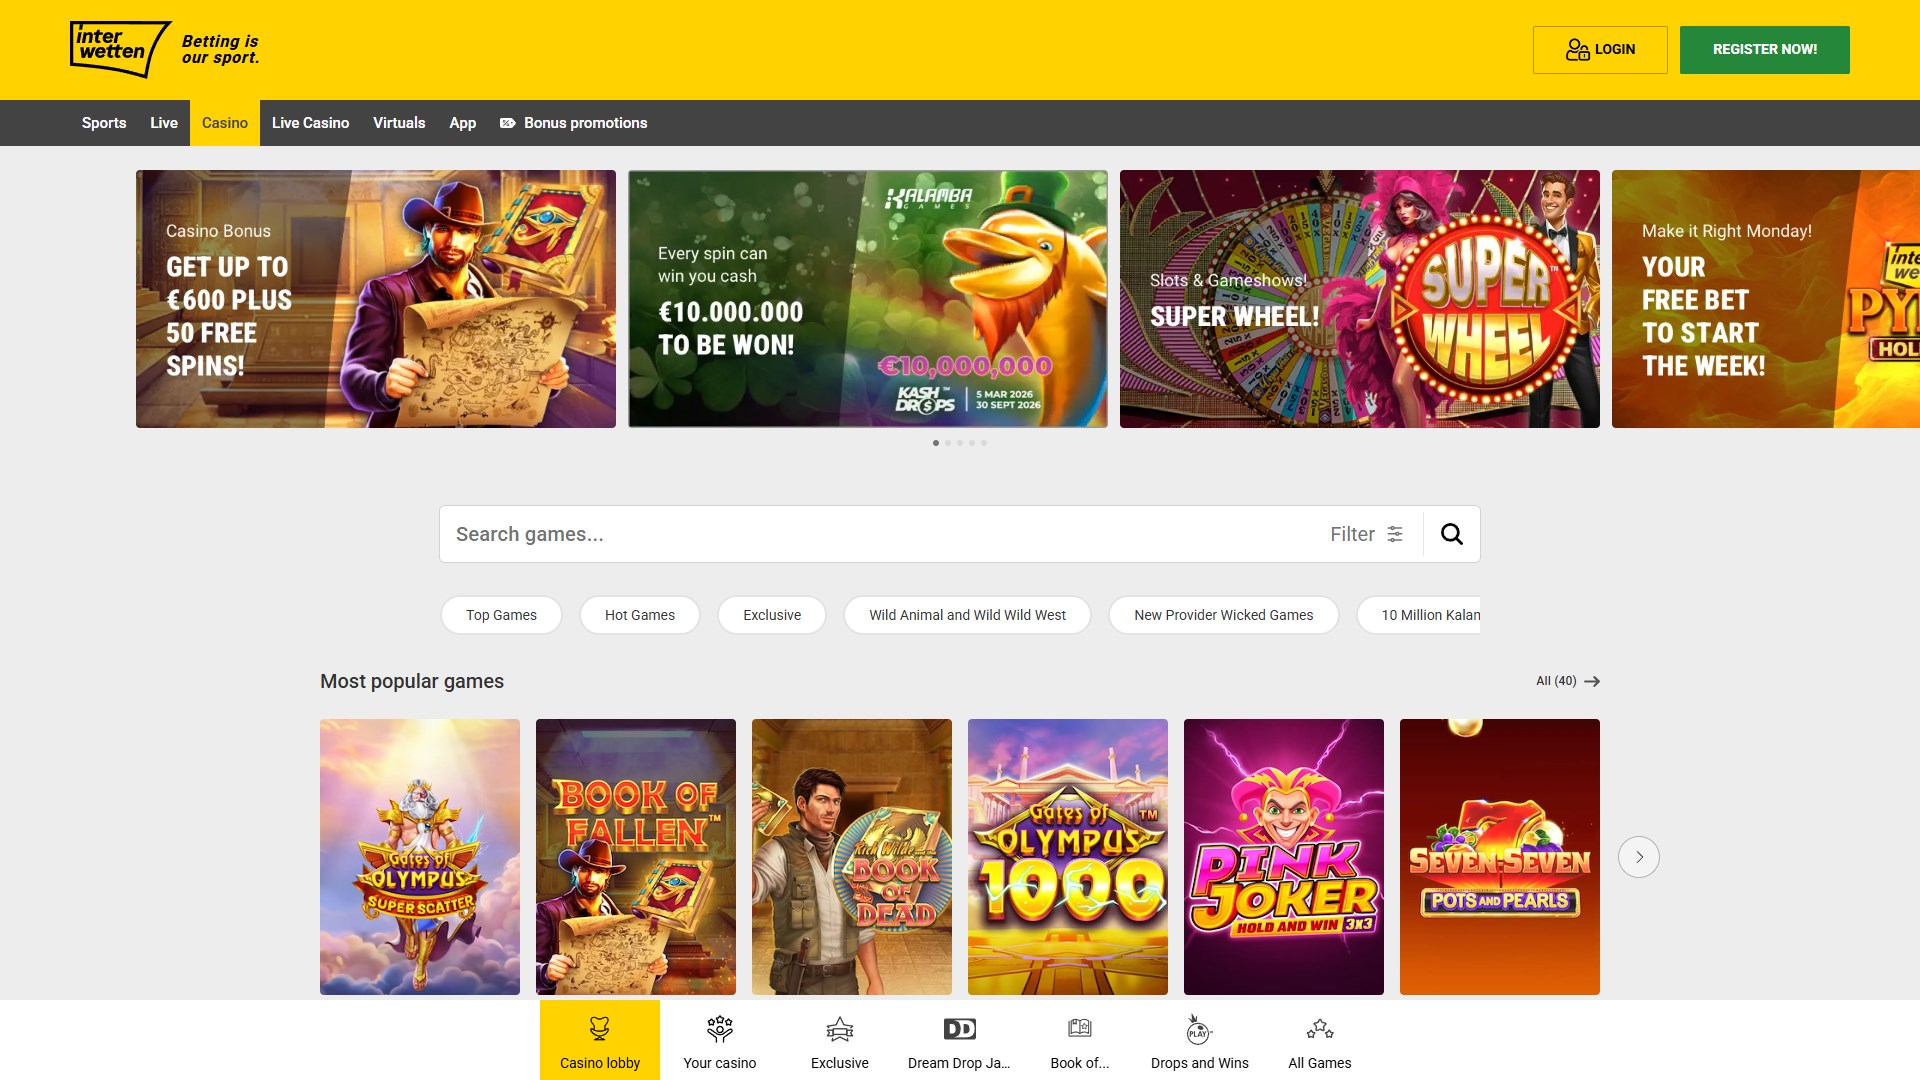Click the next arrow in the games carousel
This screenshot has height=1080, width=1920.
click(1639, 857)
